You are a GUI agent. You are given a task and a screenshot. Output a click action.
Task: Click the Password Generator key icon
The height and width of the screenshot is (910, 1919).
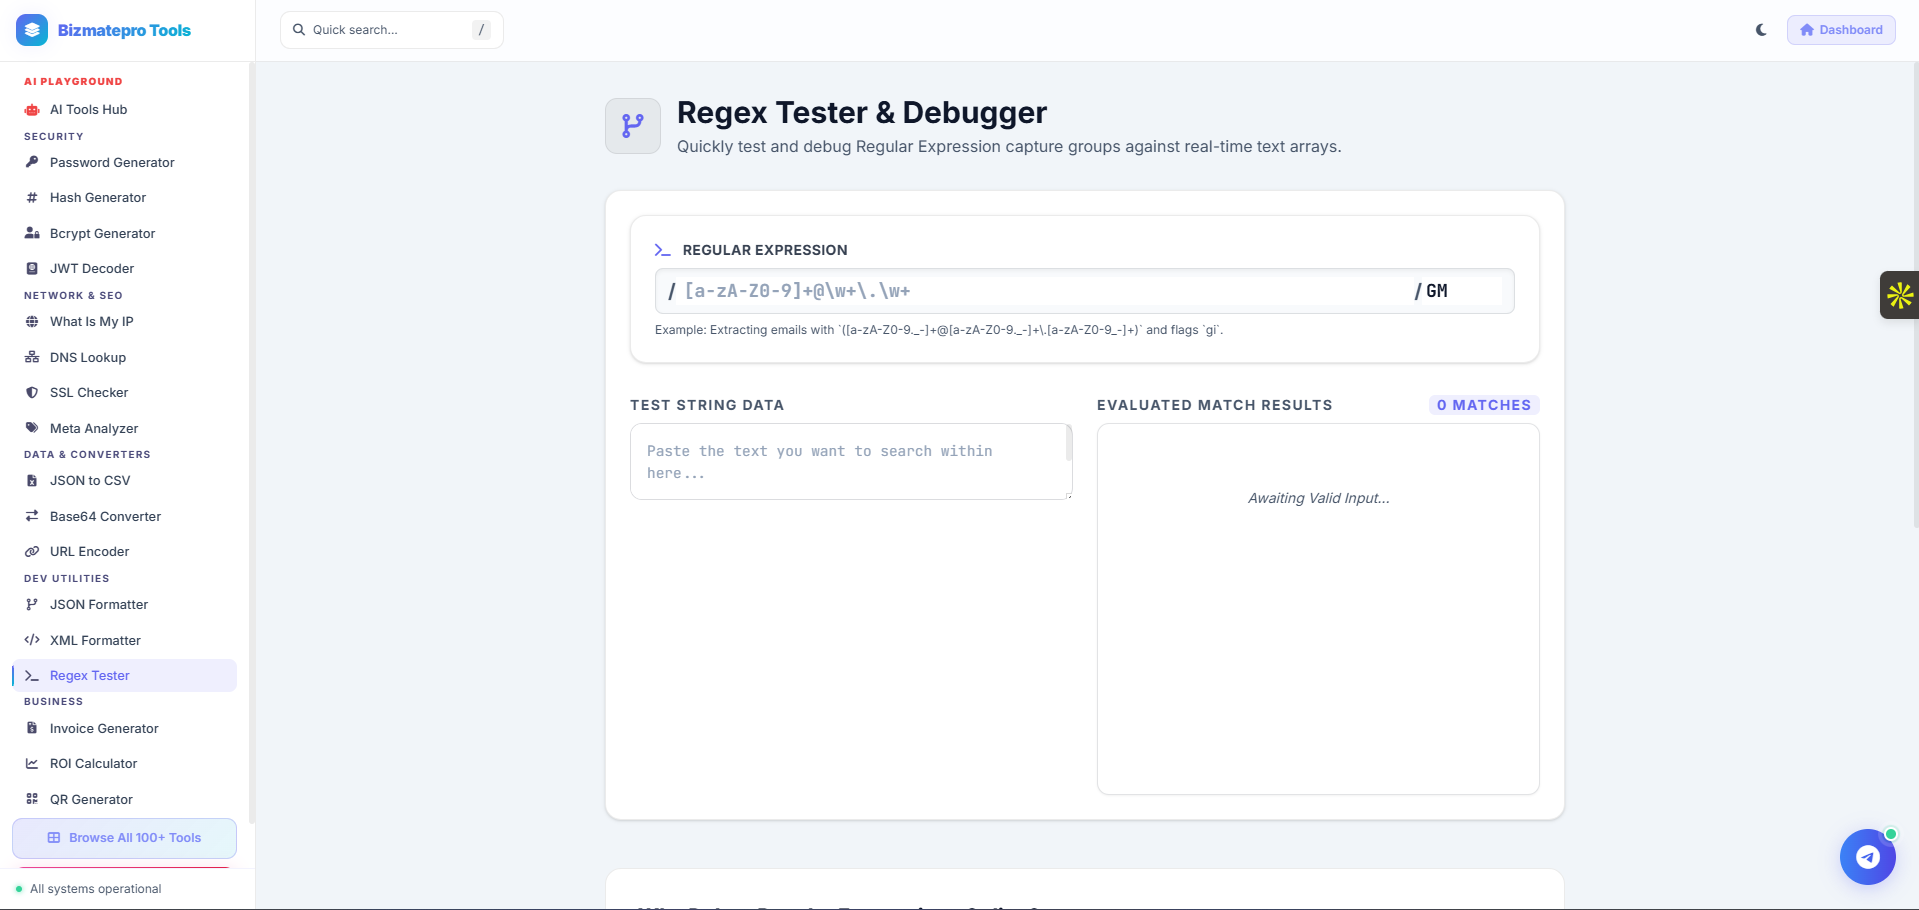click(32, 162)
